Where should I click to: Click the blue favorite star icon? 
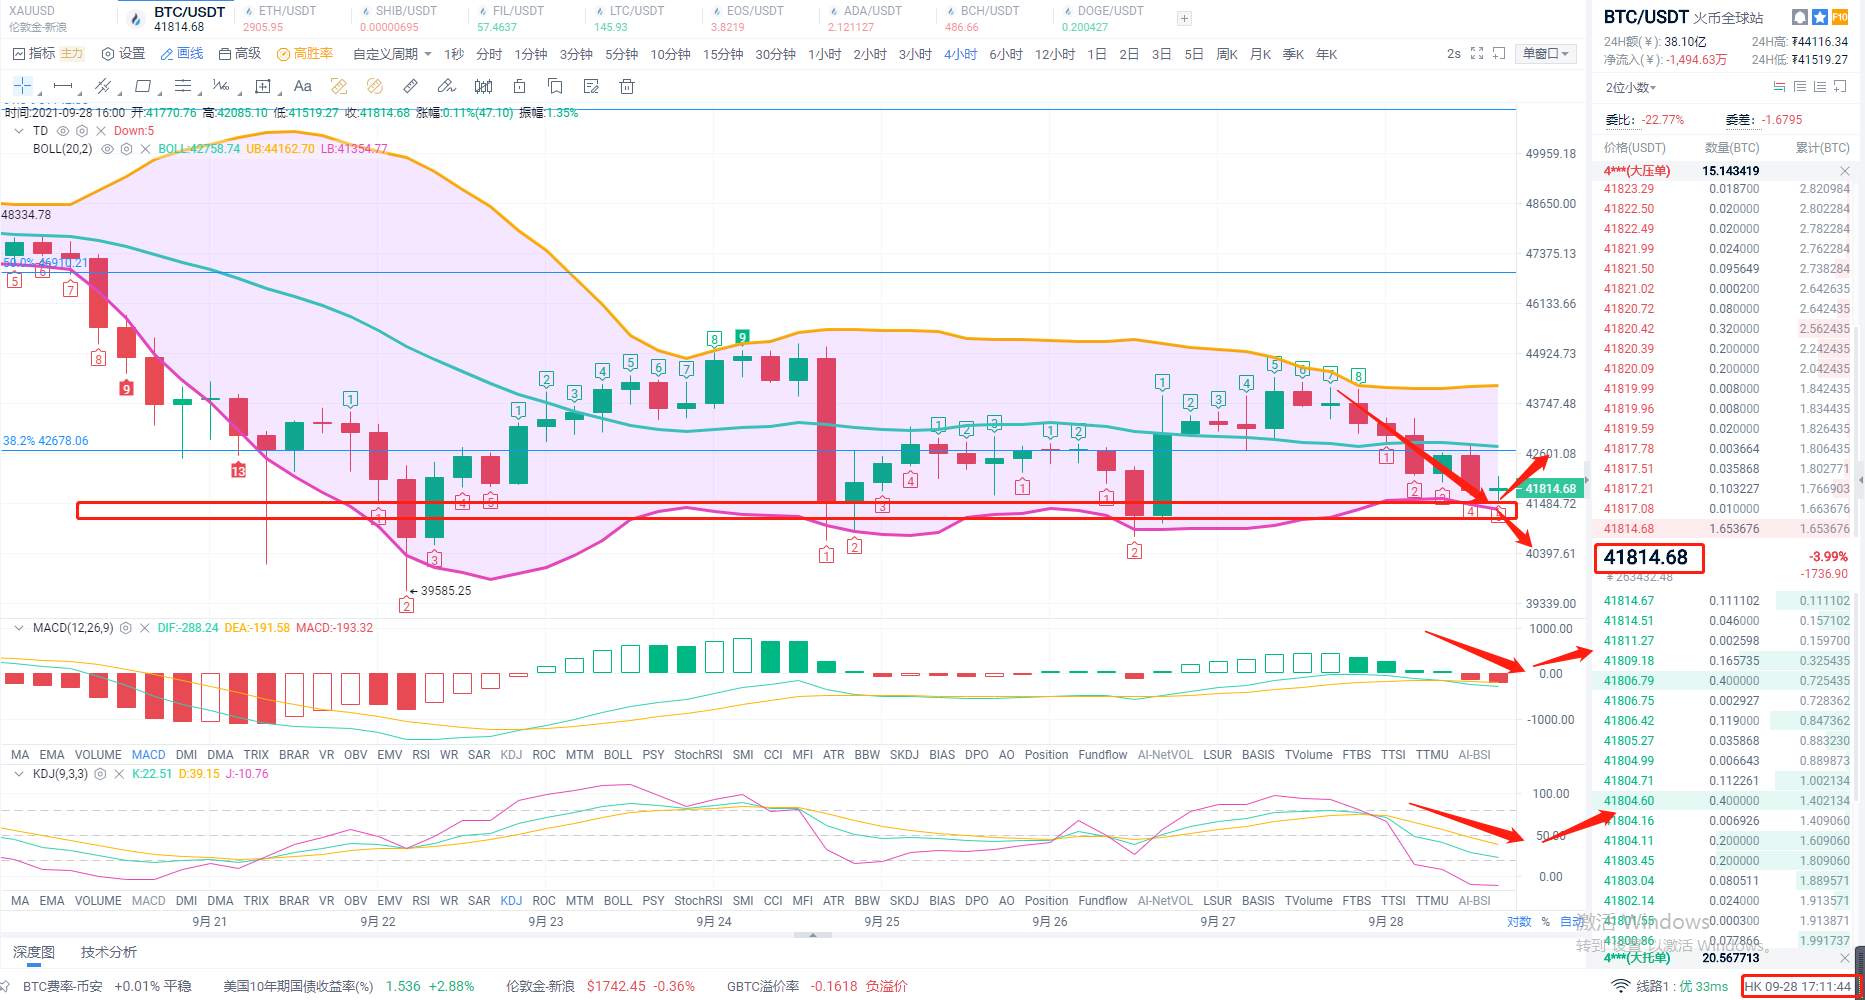pyautogui.click(x=1820, y=17)
